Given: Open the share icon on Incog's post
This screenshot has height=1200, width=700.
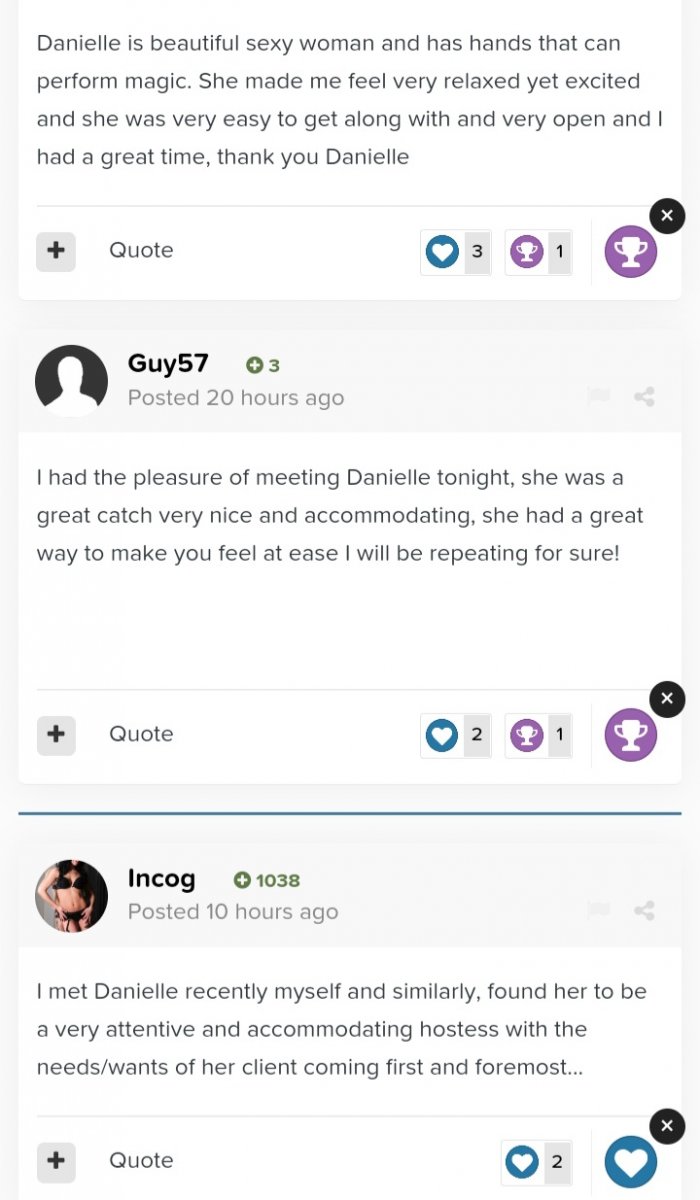Looking at the screenshot, I should (645, 911).
